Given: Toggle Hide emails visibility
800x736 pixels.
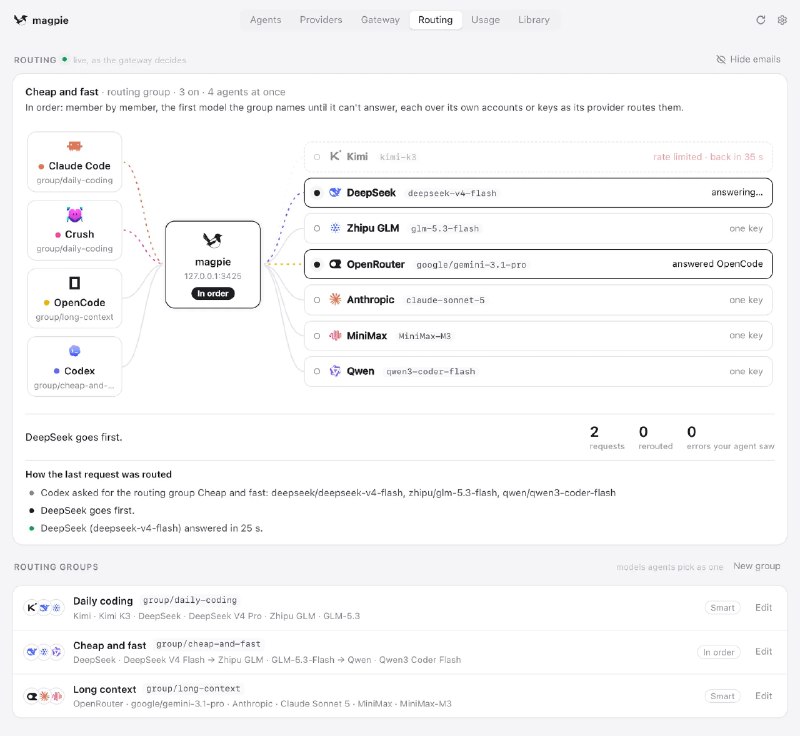Looking at the screenshot, I should coord(748,59).
